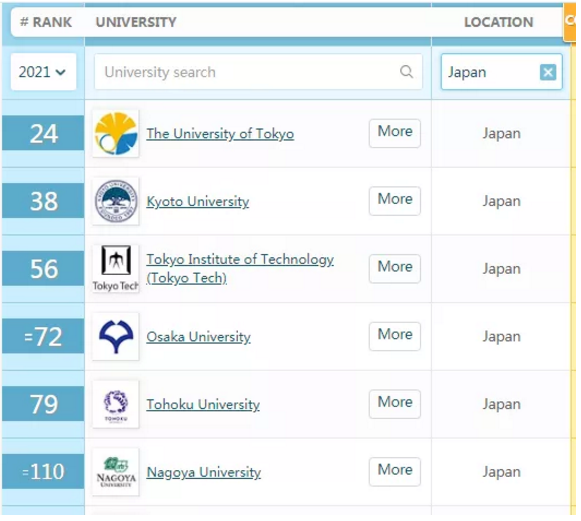Click the UNIVERSITY column header
Screen dimensions: 581x521
[x=136, y=22]
